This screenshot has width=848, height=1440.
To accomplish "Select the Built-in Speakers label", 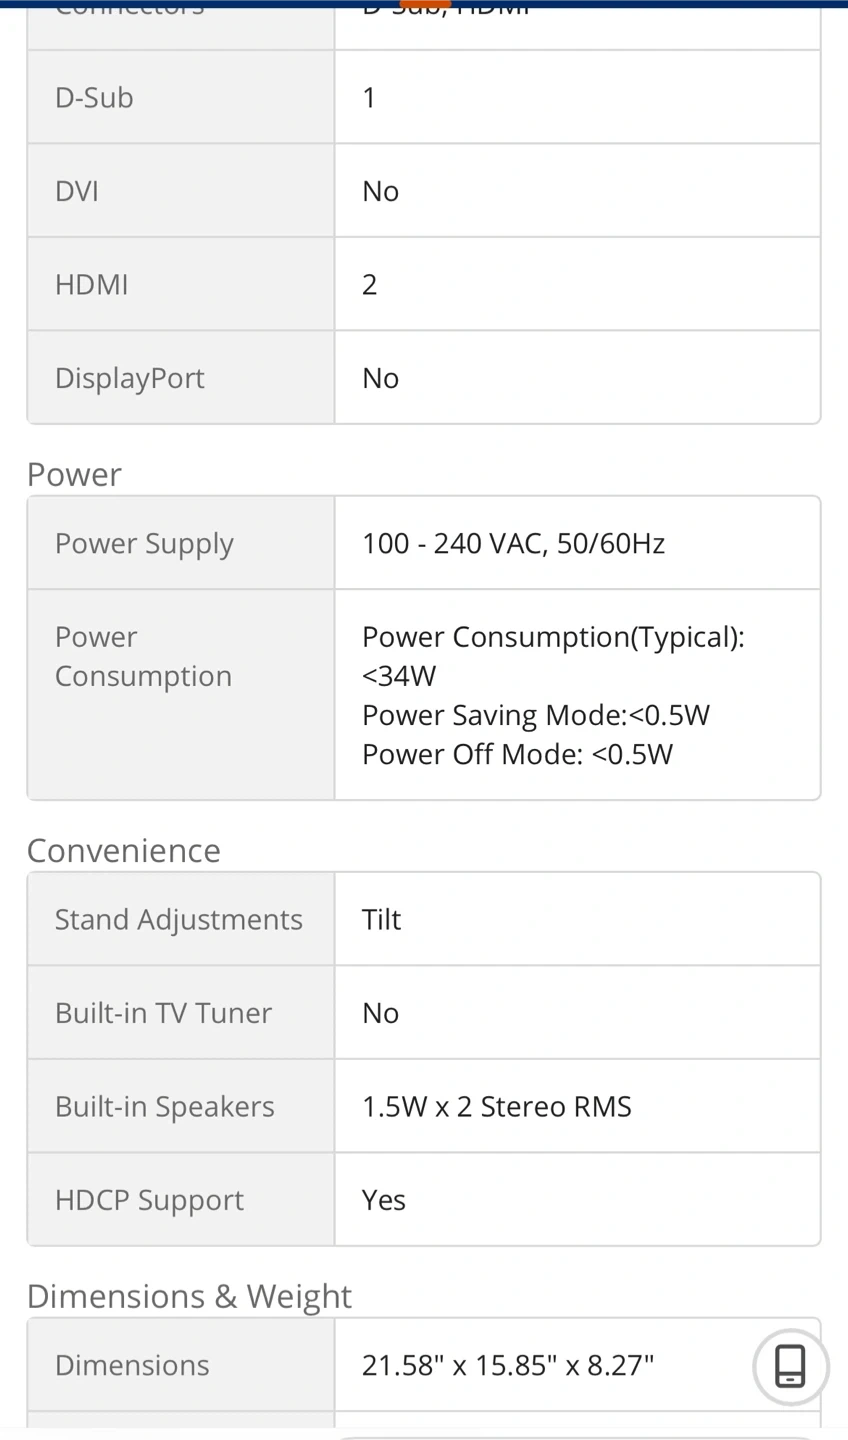I will pyautogui.click(x=165, y=1106).
